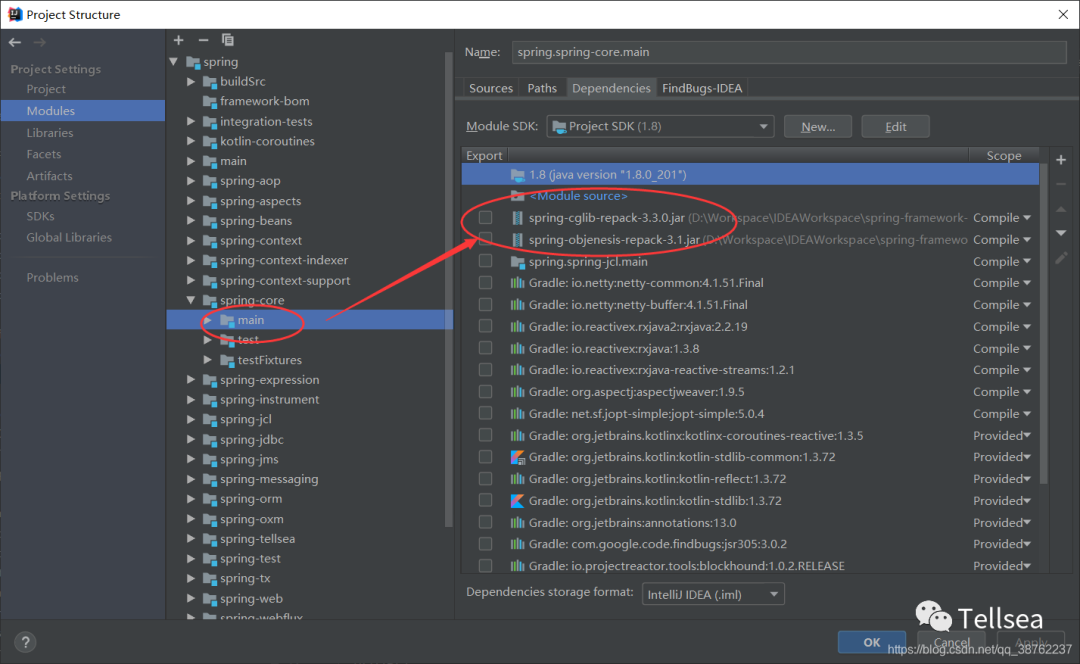Viewport: 1080px width, 664px height.
Task: Open the dependencies storage format dropdown
Action: pos(713,594)
